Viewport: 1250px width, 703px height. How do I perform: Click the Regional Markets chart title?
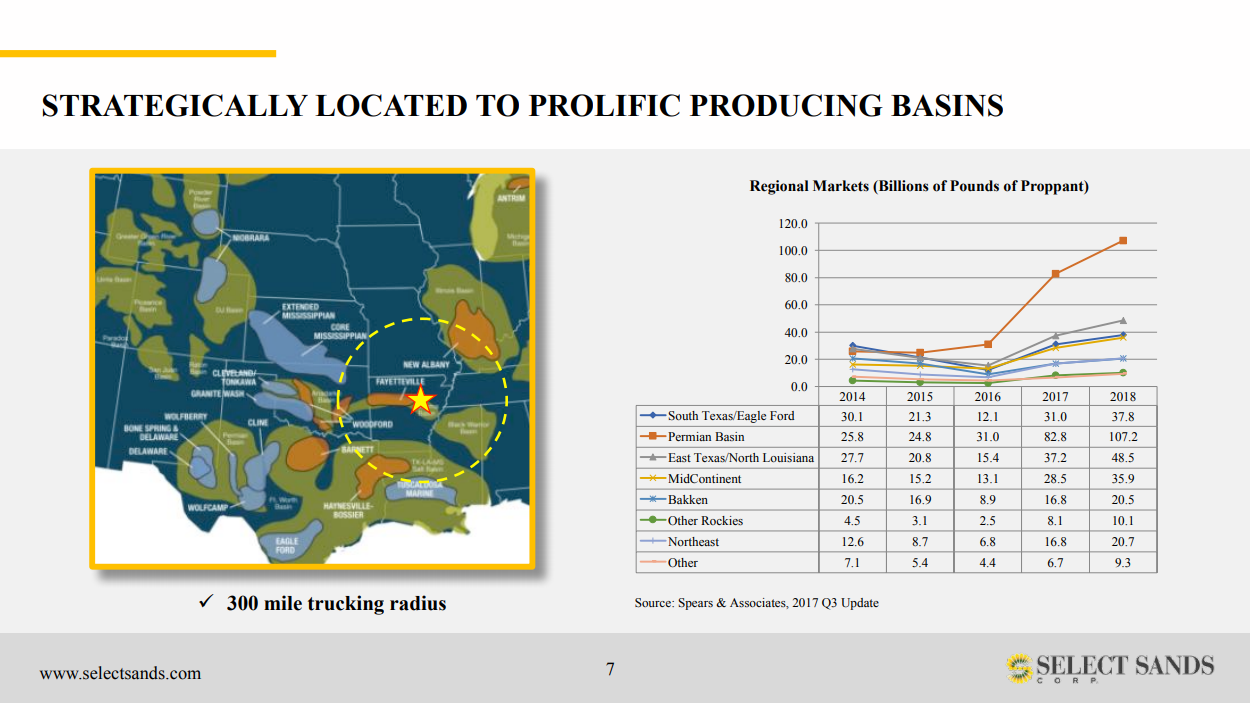point(918,186)
